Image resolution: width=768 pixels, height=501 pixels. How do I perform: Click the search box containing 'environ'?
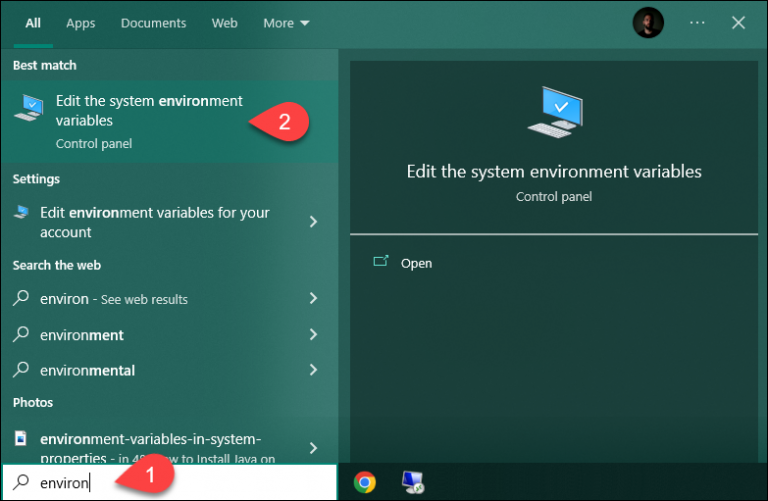point(169,482)
